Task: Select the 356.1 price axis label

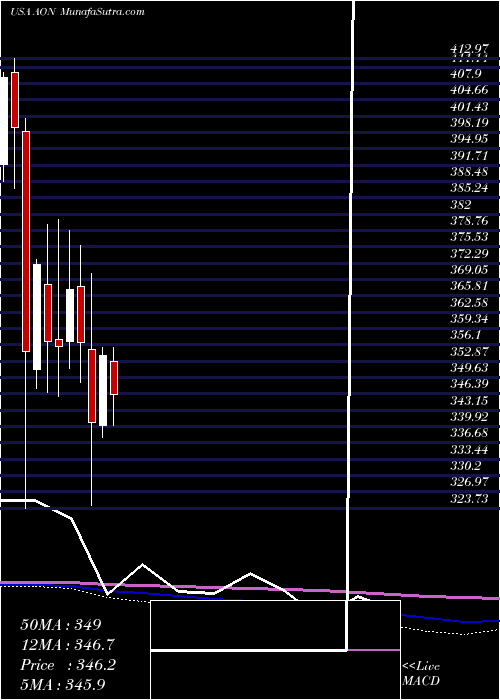Action: click(465, 335)
